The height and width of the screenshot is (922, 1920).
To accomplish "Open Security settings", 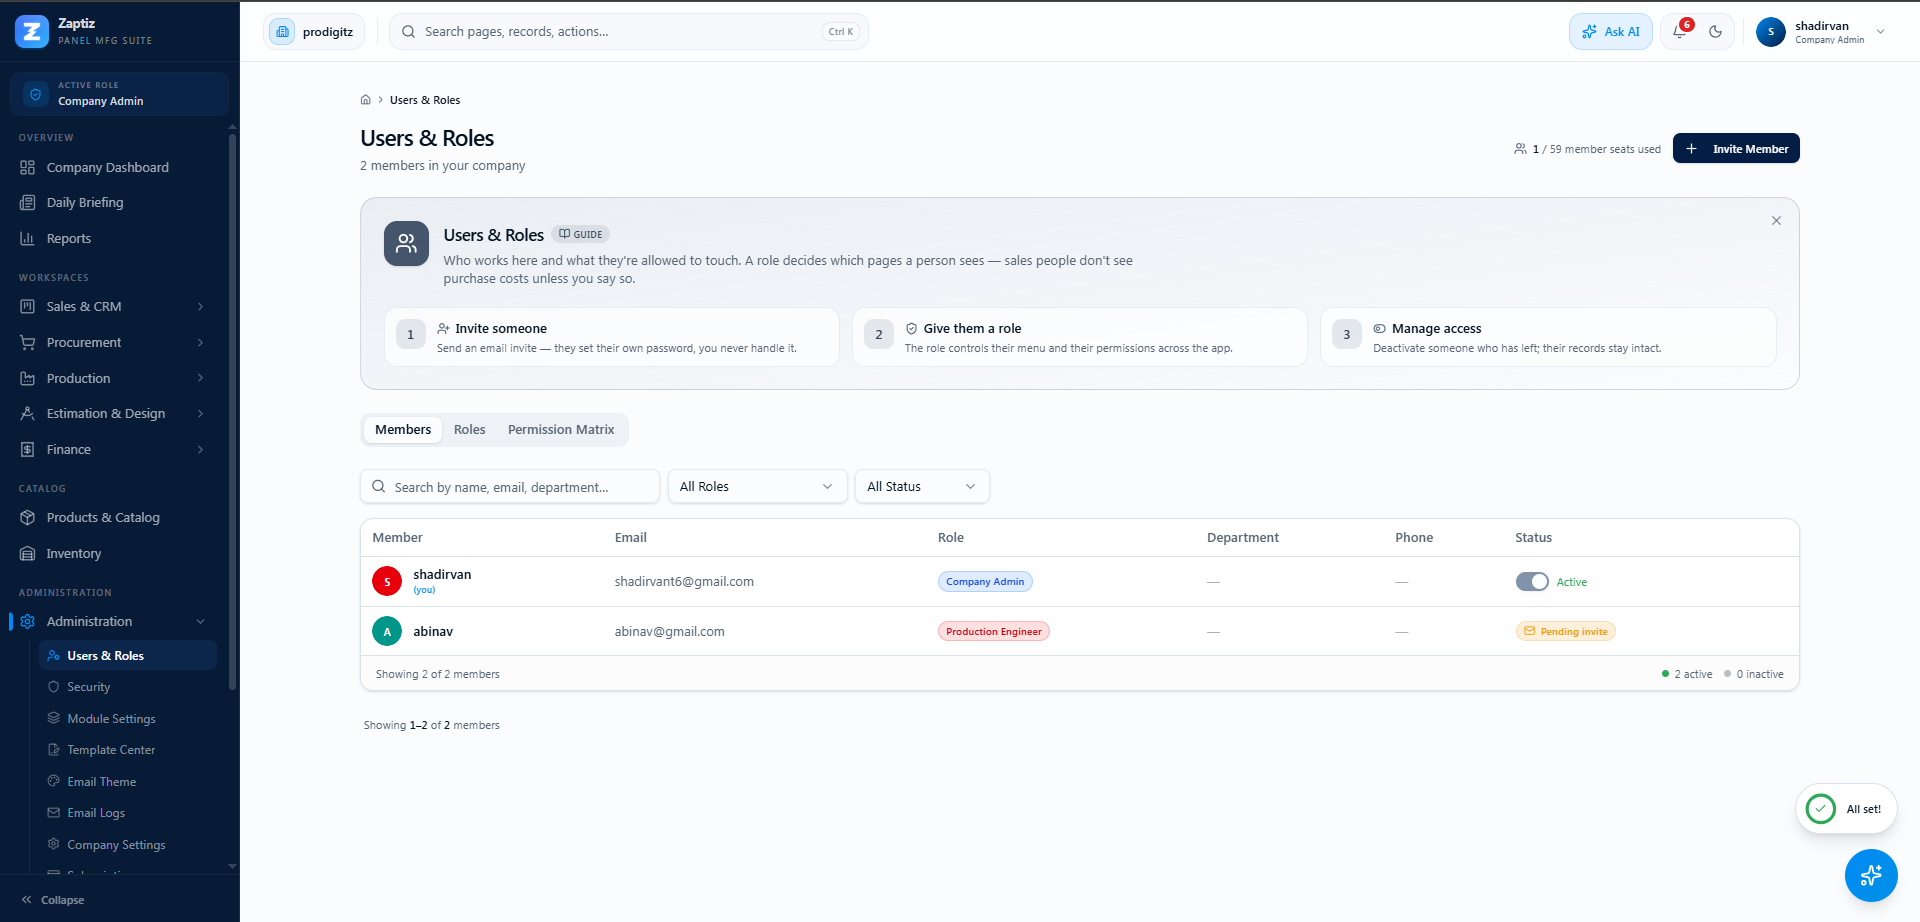I will (x=128, y=687).
